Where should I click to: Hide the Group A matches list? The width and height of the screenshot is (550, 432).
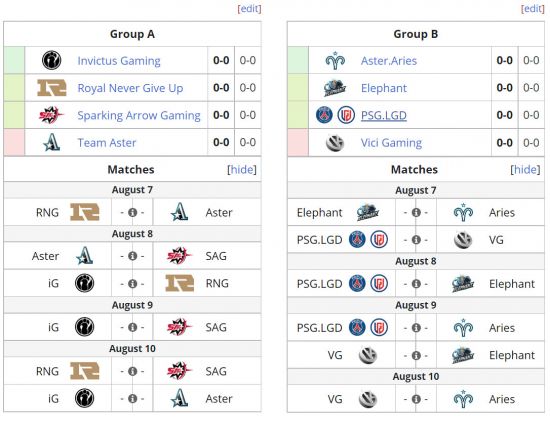(x=242, y=170)
